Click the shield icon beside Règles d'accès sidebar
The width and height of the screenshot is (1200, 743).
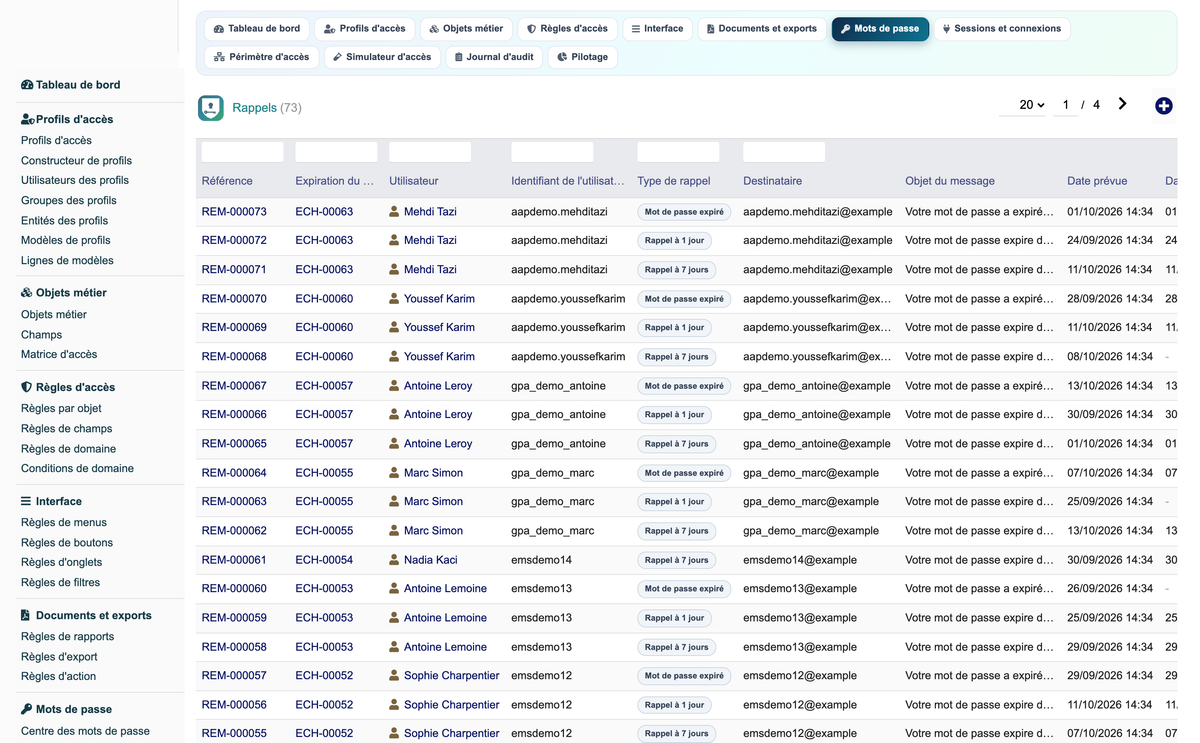point(26,387)
